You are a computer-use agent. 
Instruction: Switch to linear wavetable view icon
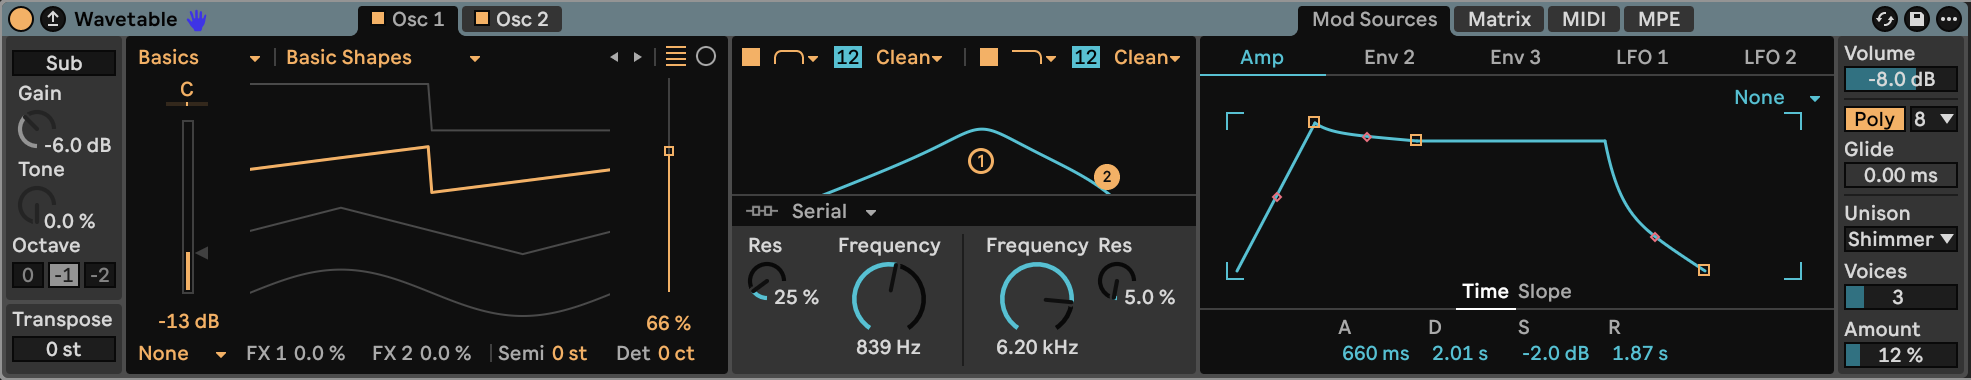click(676, 57)
